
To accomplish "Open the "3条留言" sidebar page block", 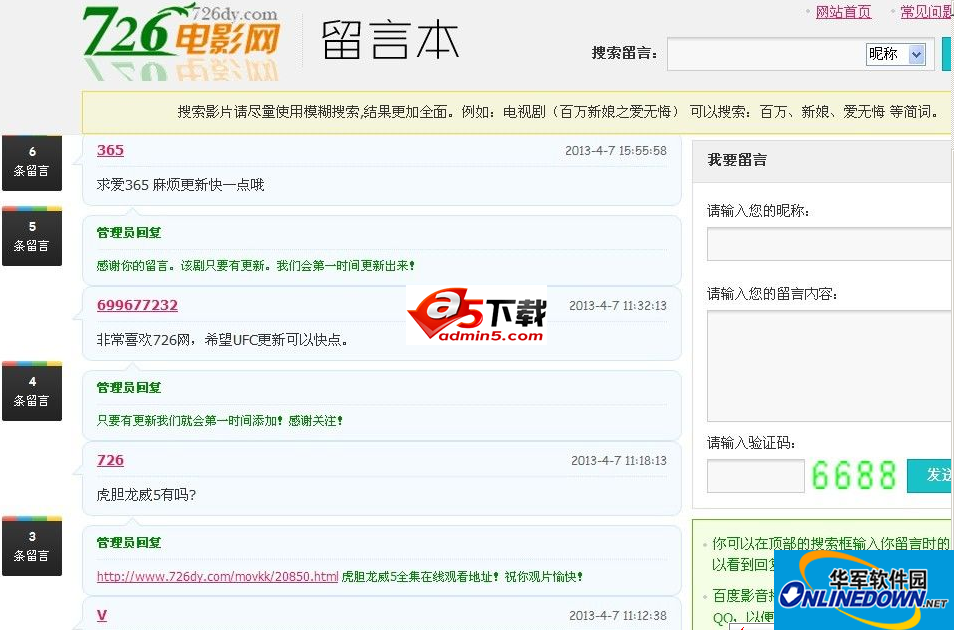I will pos(31,546).
